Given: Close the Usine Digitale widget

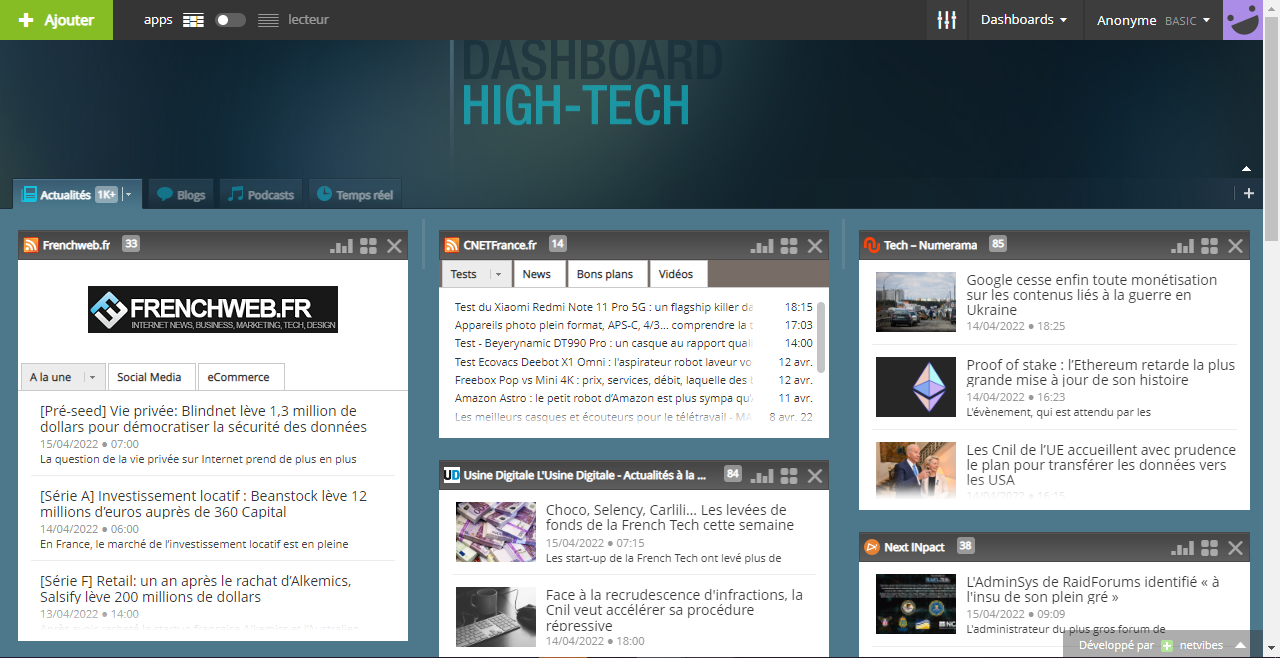Looking at the screenshot, I should coord(815,475).
